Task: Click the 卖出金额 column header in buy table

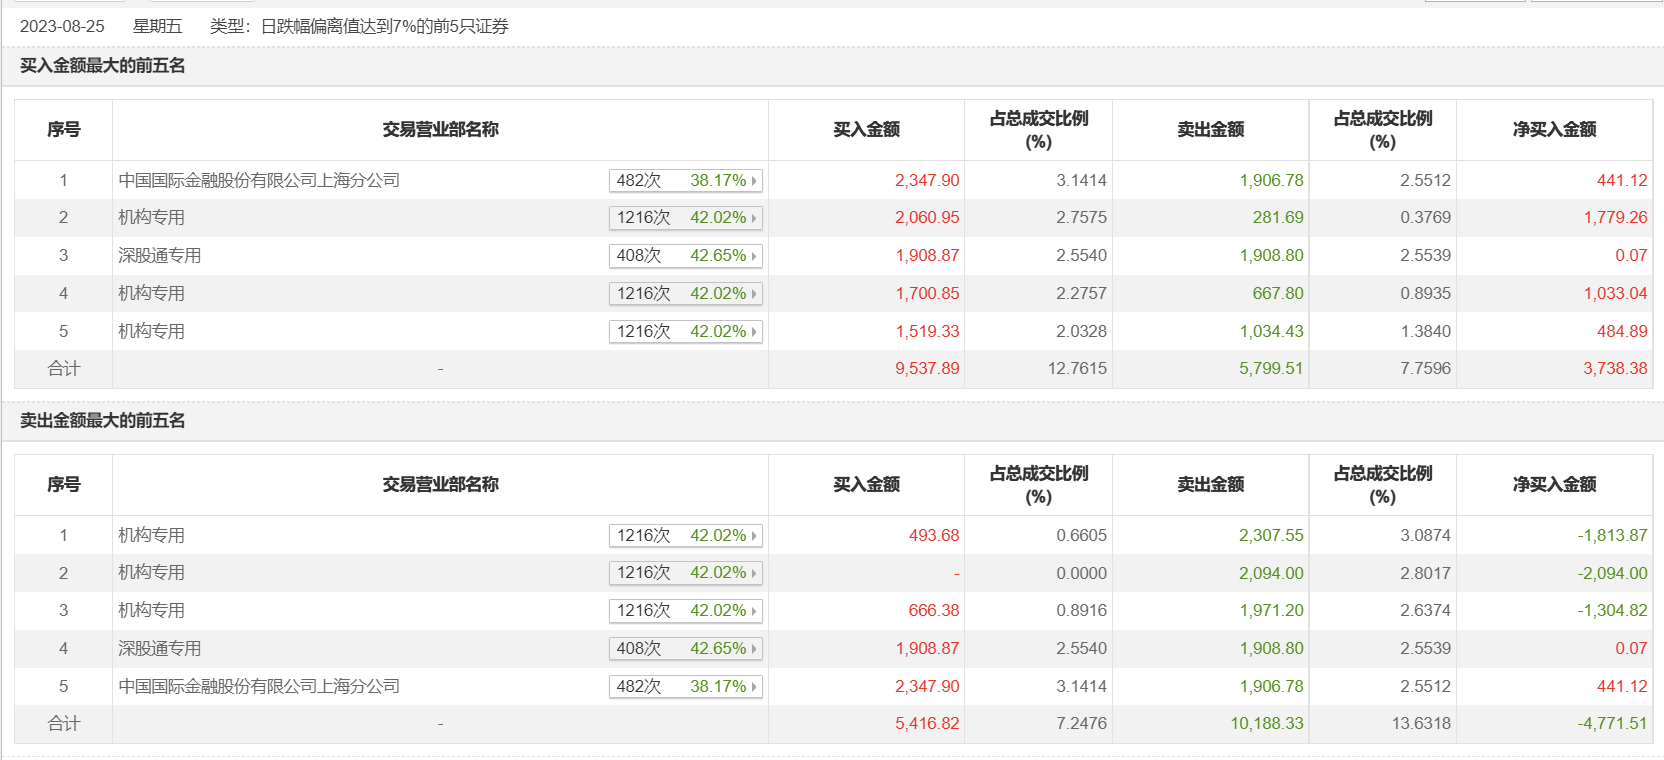Action: [x=1210, y=129]
